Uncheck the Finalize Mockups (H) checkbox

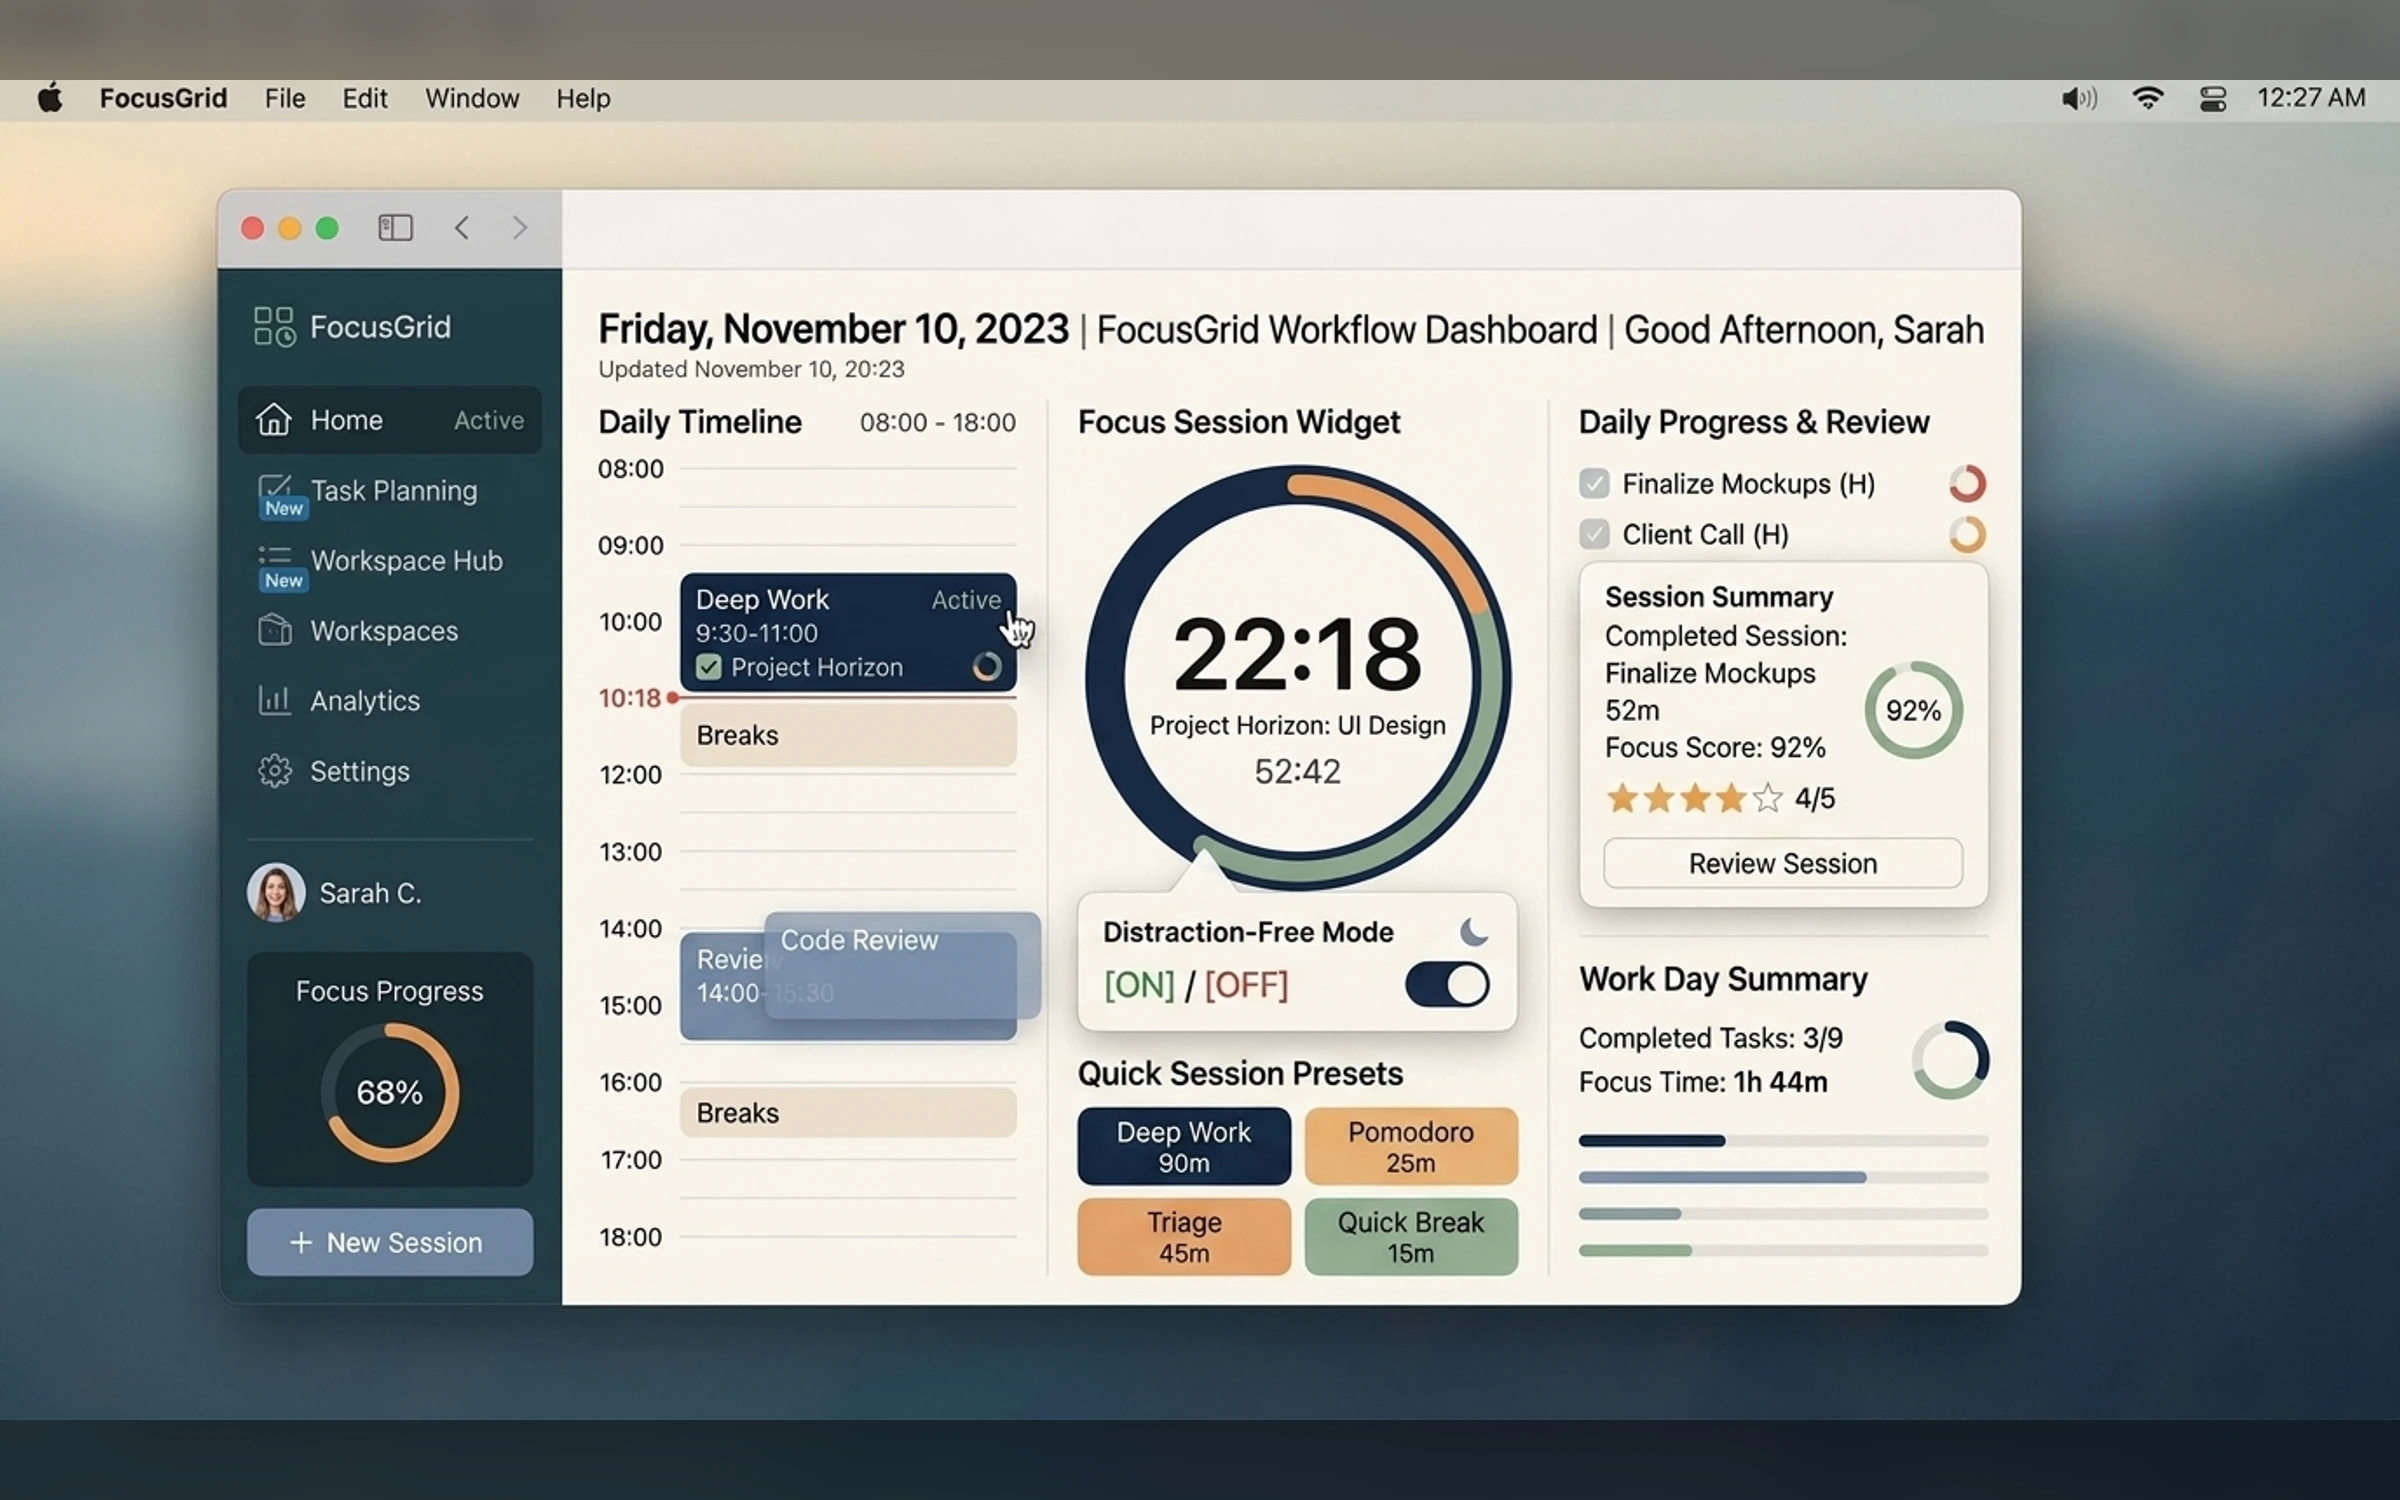pos(1594,484)
